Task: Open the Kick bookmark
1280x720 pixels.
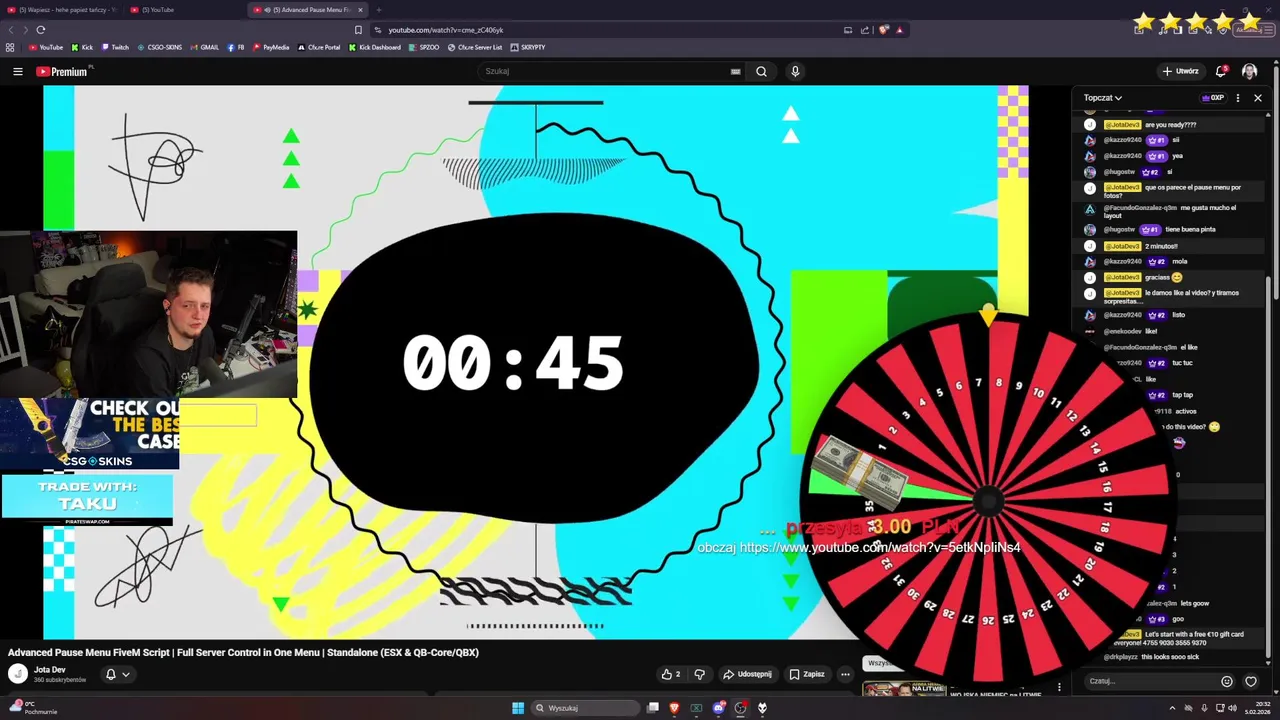Action: [x=82, y=47]
